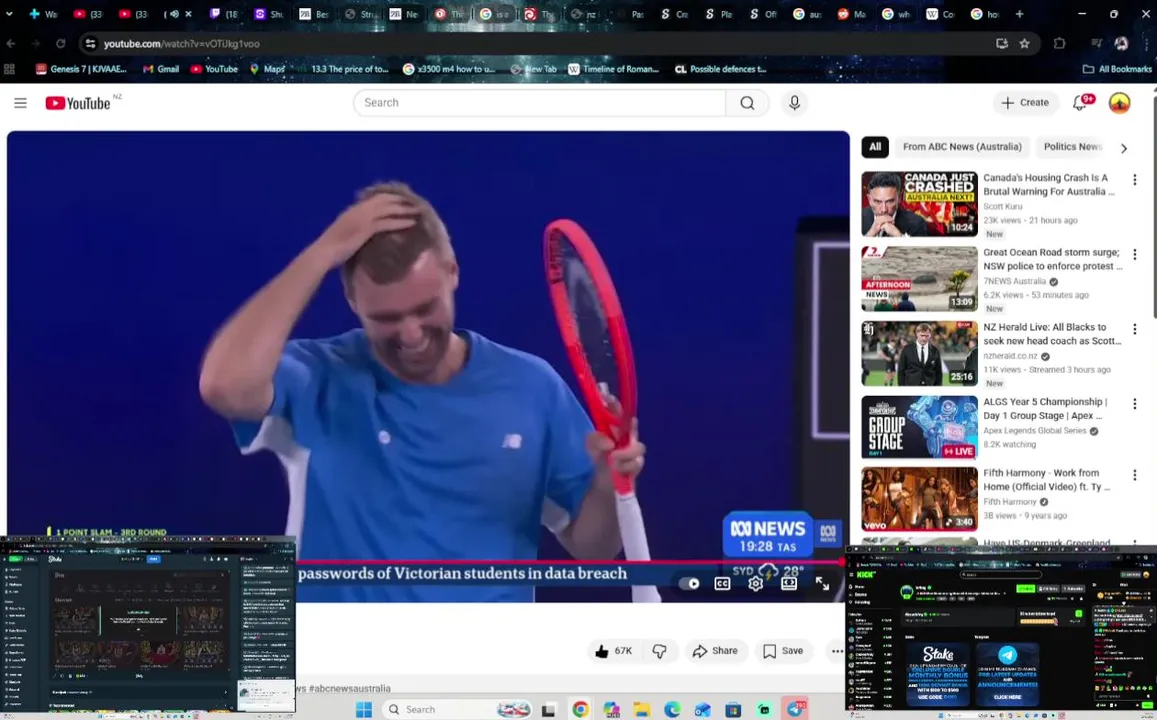This screenshot has height=720, width=1157.
Task: Share this video
Action: [x=715, y=651]
